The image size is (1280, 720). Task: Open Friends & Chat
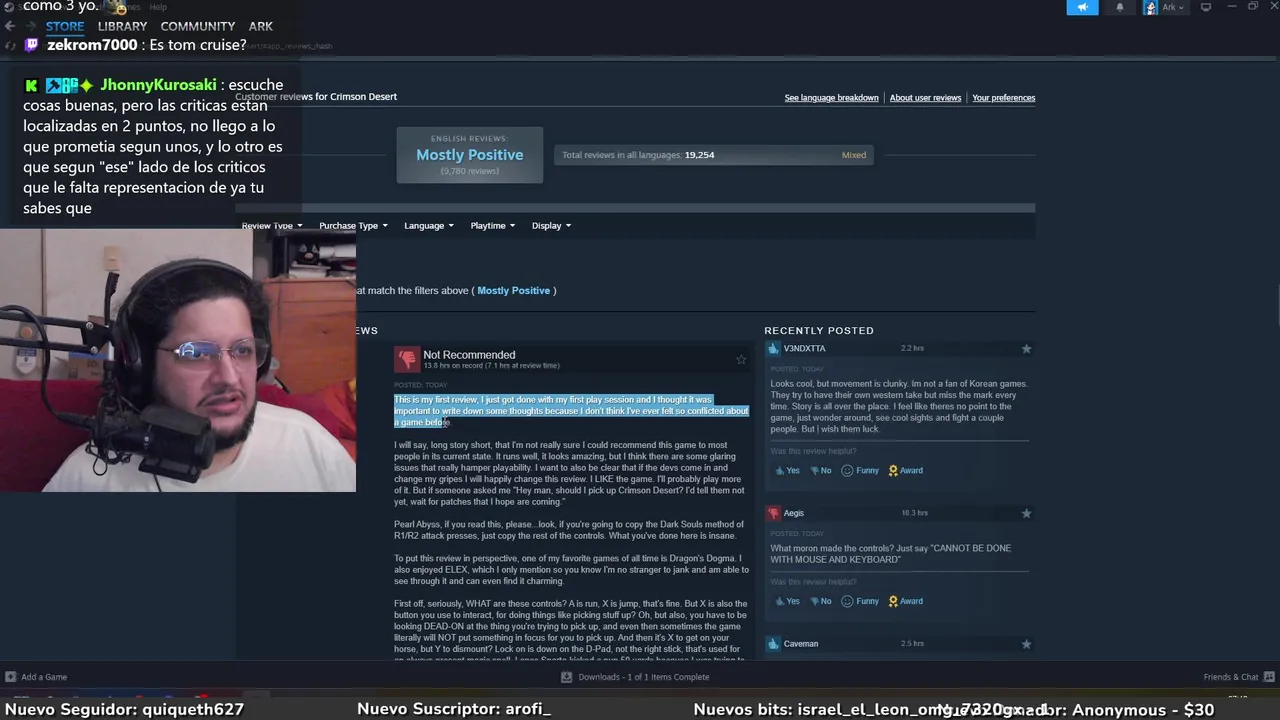pyautogui.click(x=1231, y=677)
